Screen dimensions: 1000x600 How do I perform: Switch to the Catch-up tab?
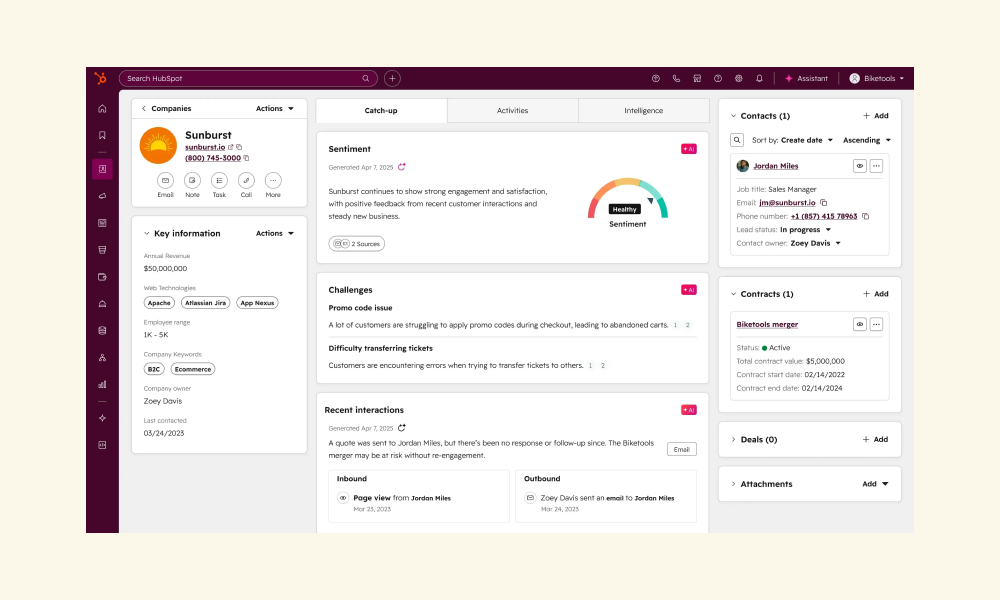coord(381,110)
